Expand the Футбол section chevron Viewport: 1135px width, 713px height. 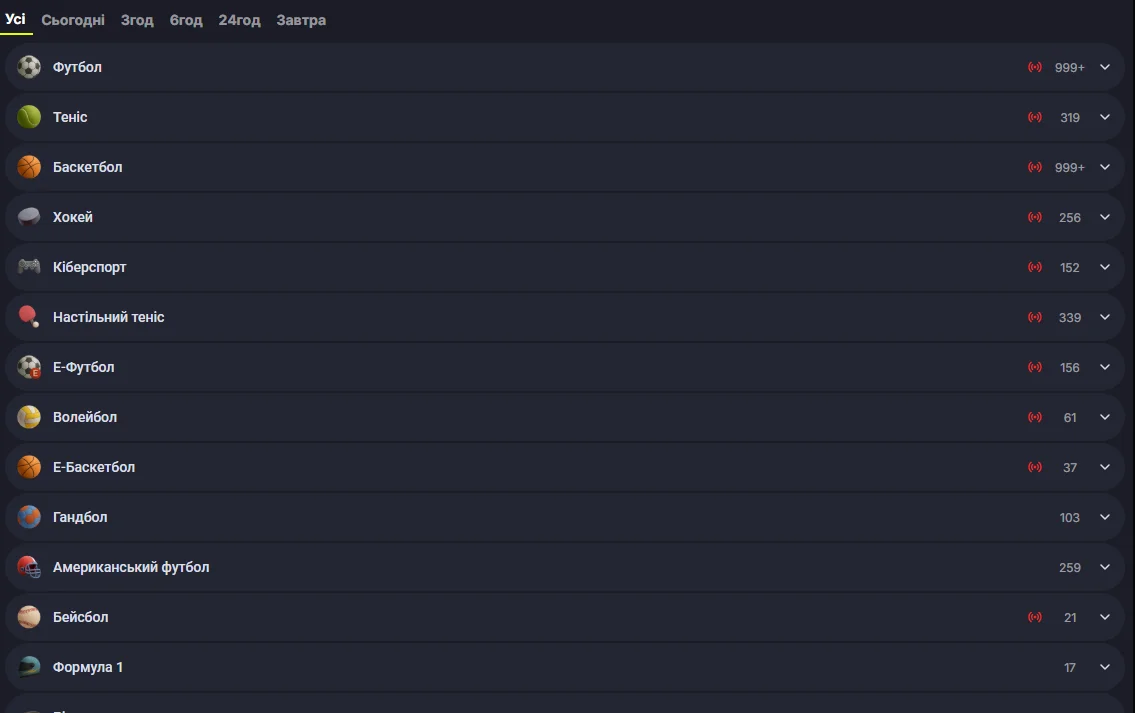1105,67
